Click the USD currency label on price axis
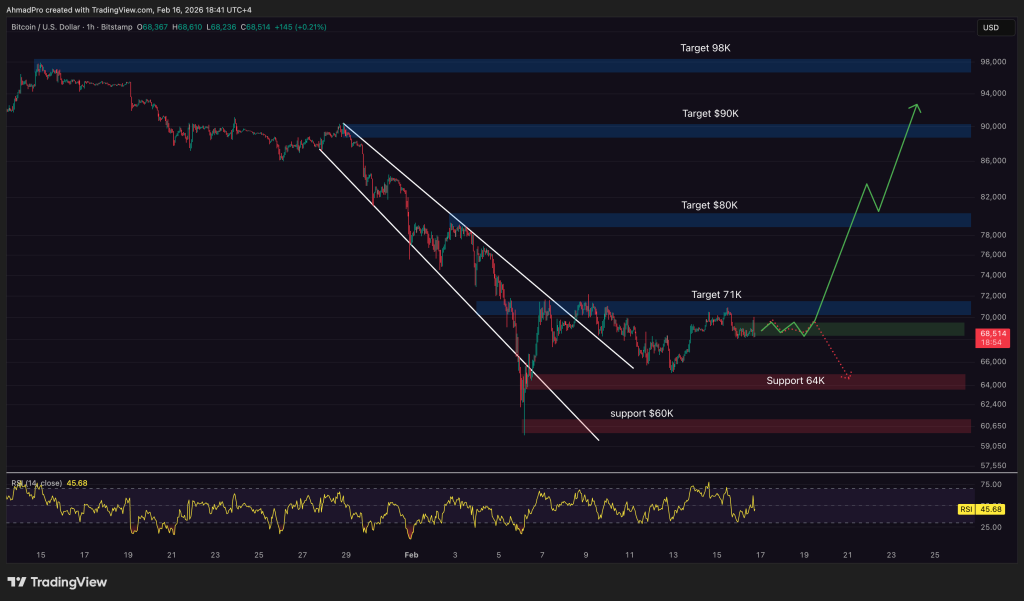The width and height of the screenshot is (1024, 601). click(991, 27)
